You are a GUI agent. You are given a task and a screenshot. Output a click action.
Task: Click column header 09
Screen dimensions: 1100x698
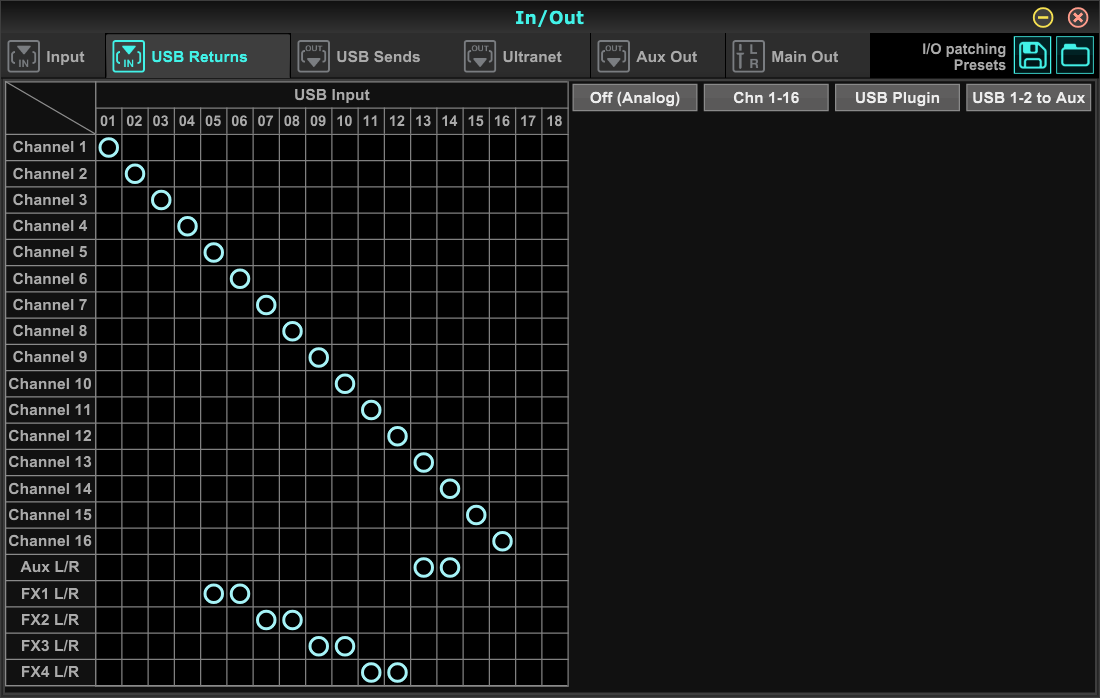[318, 121]
